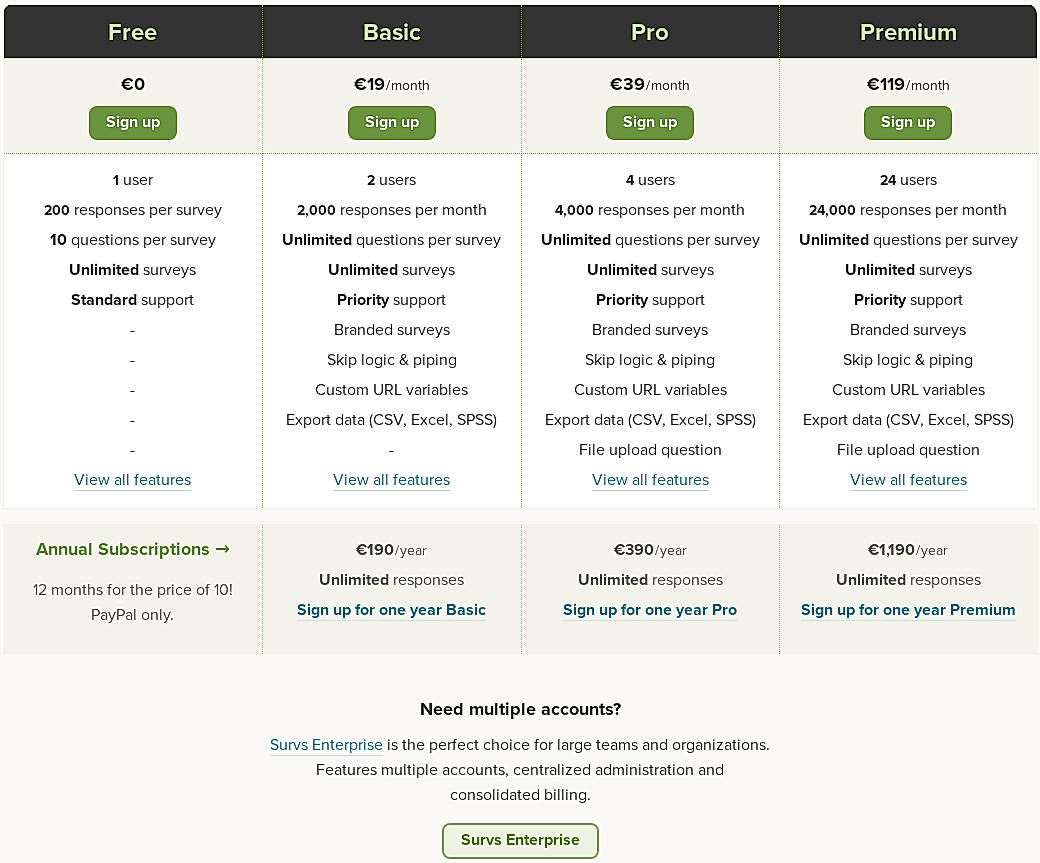Click Sign up under the Basic plan
Screen dimensions: 1040x863
pyautogui.click(x=392, y=123)
